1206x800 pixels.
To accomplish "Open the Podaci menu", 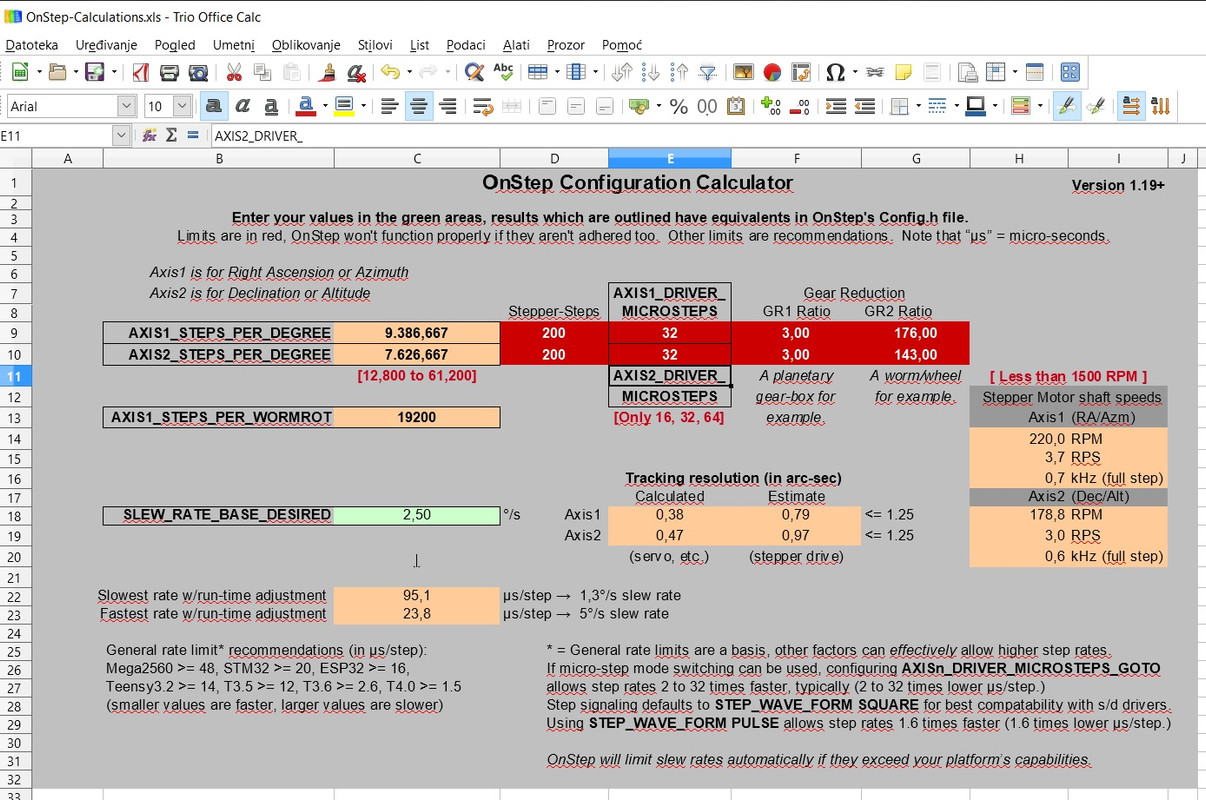I will click(x=466, y=45).
